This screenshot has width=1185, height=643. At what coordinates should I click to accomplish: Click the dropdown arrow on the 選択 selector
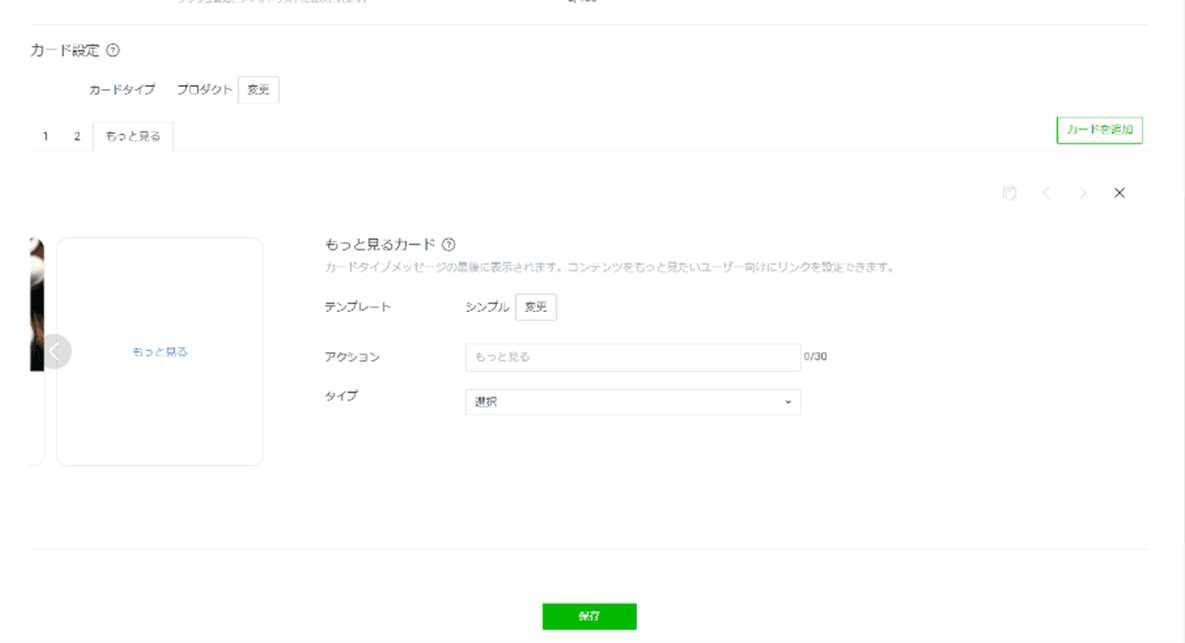(x=789, y=401)
